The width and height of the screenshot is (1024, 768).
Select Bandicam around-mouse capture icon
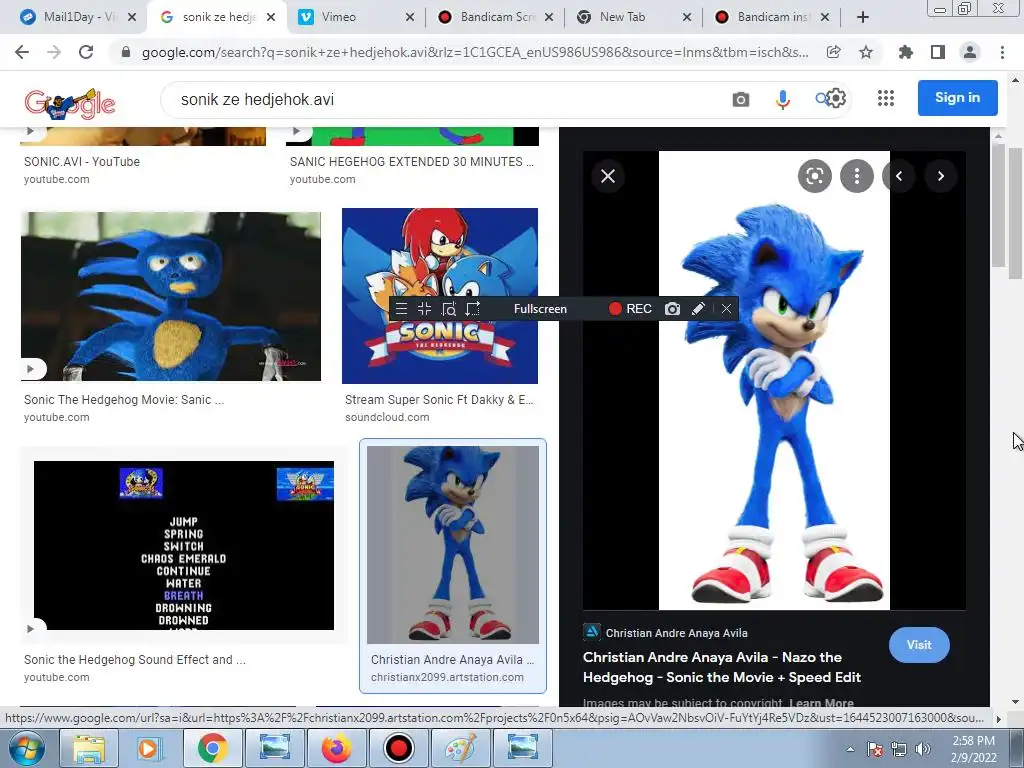[473, 309]
